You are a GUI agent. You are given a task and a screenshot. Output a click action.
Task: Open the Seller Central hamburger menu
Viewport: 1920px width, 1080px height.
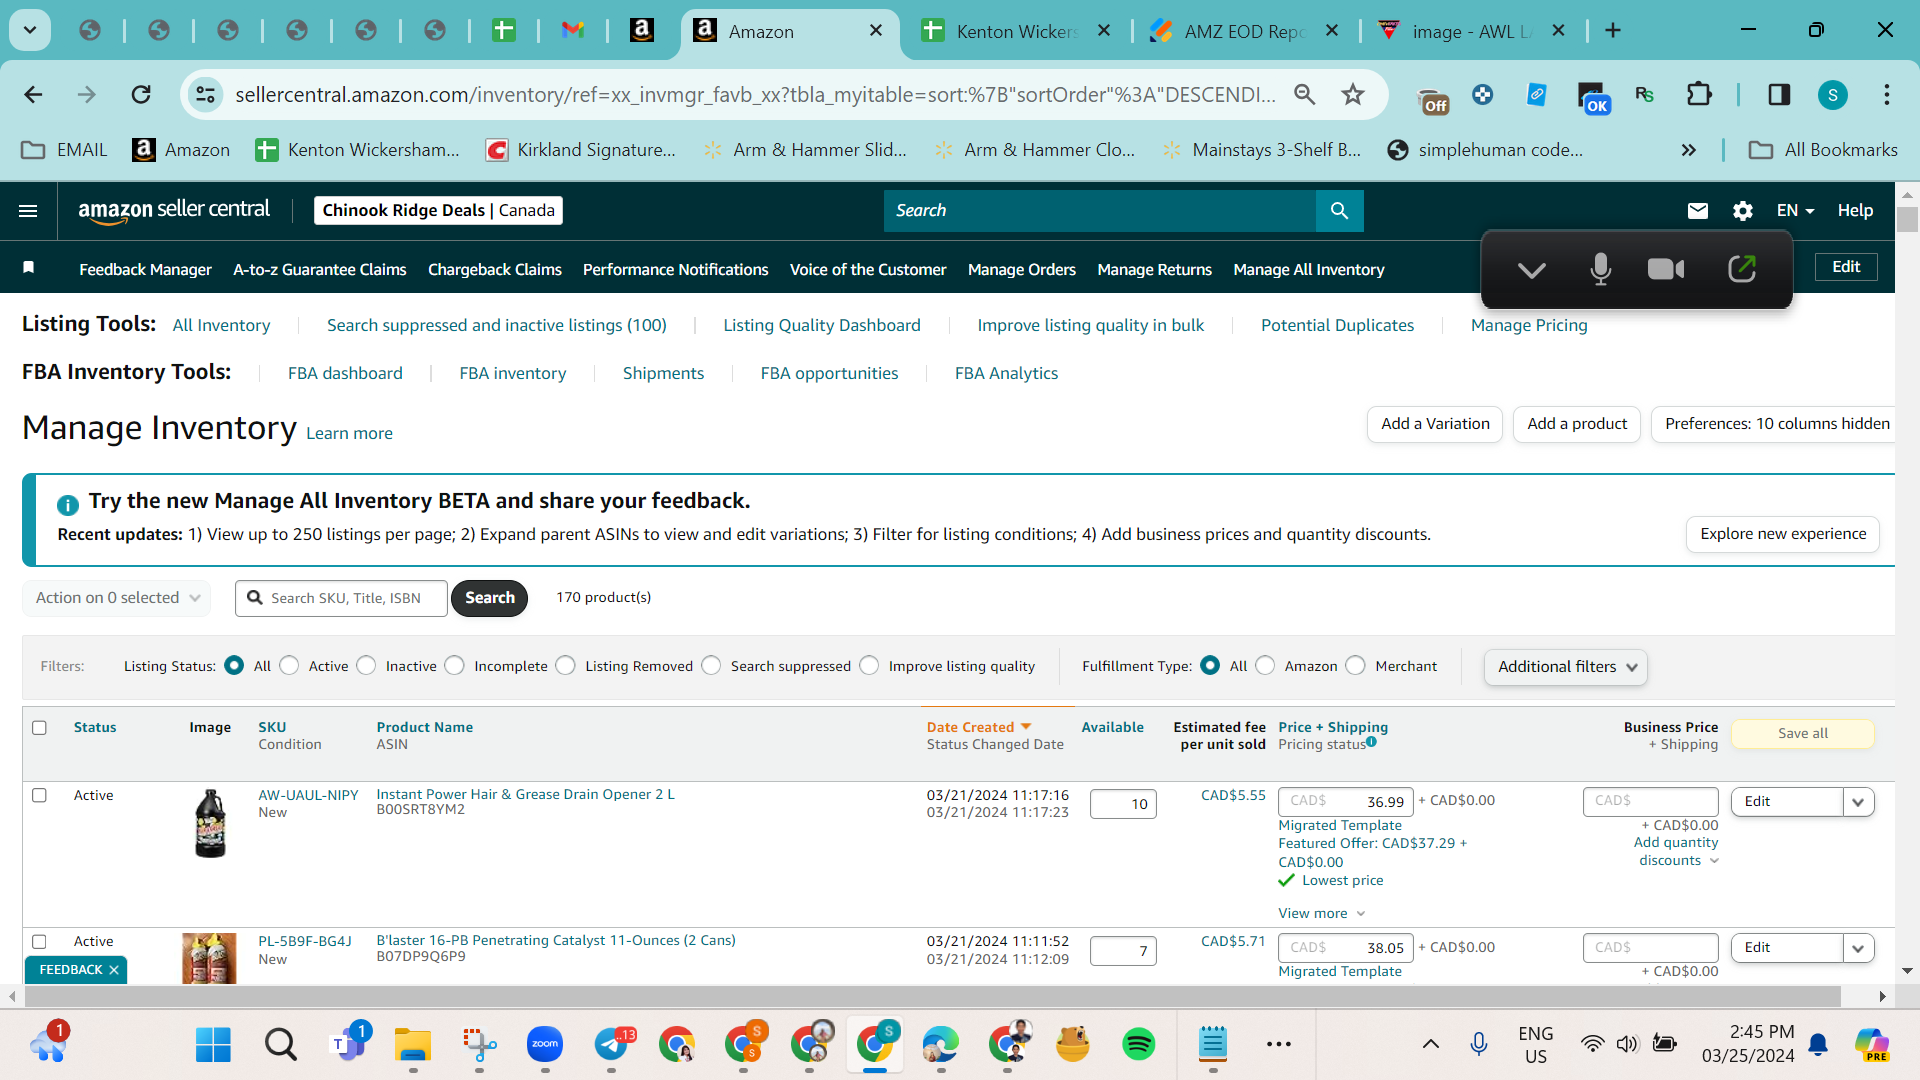28,211
